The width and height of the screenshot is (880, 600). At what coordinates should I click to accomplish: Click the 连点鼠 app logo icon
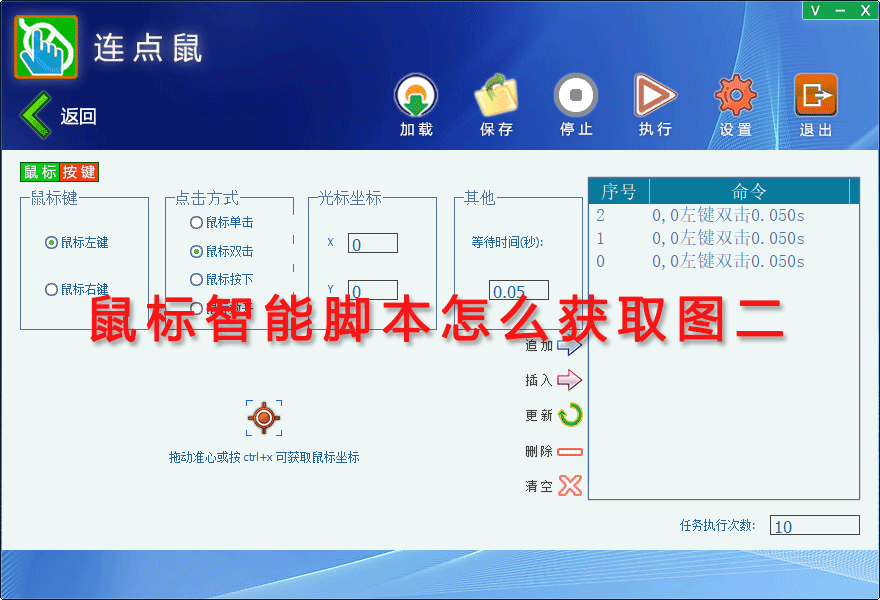click(46, 47)
